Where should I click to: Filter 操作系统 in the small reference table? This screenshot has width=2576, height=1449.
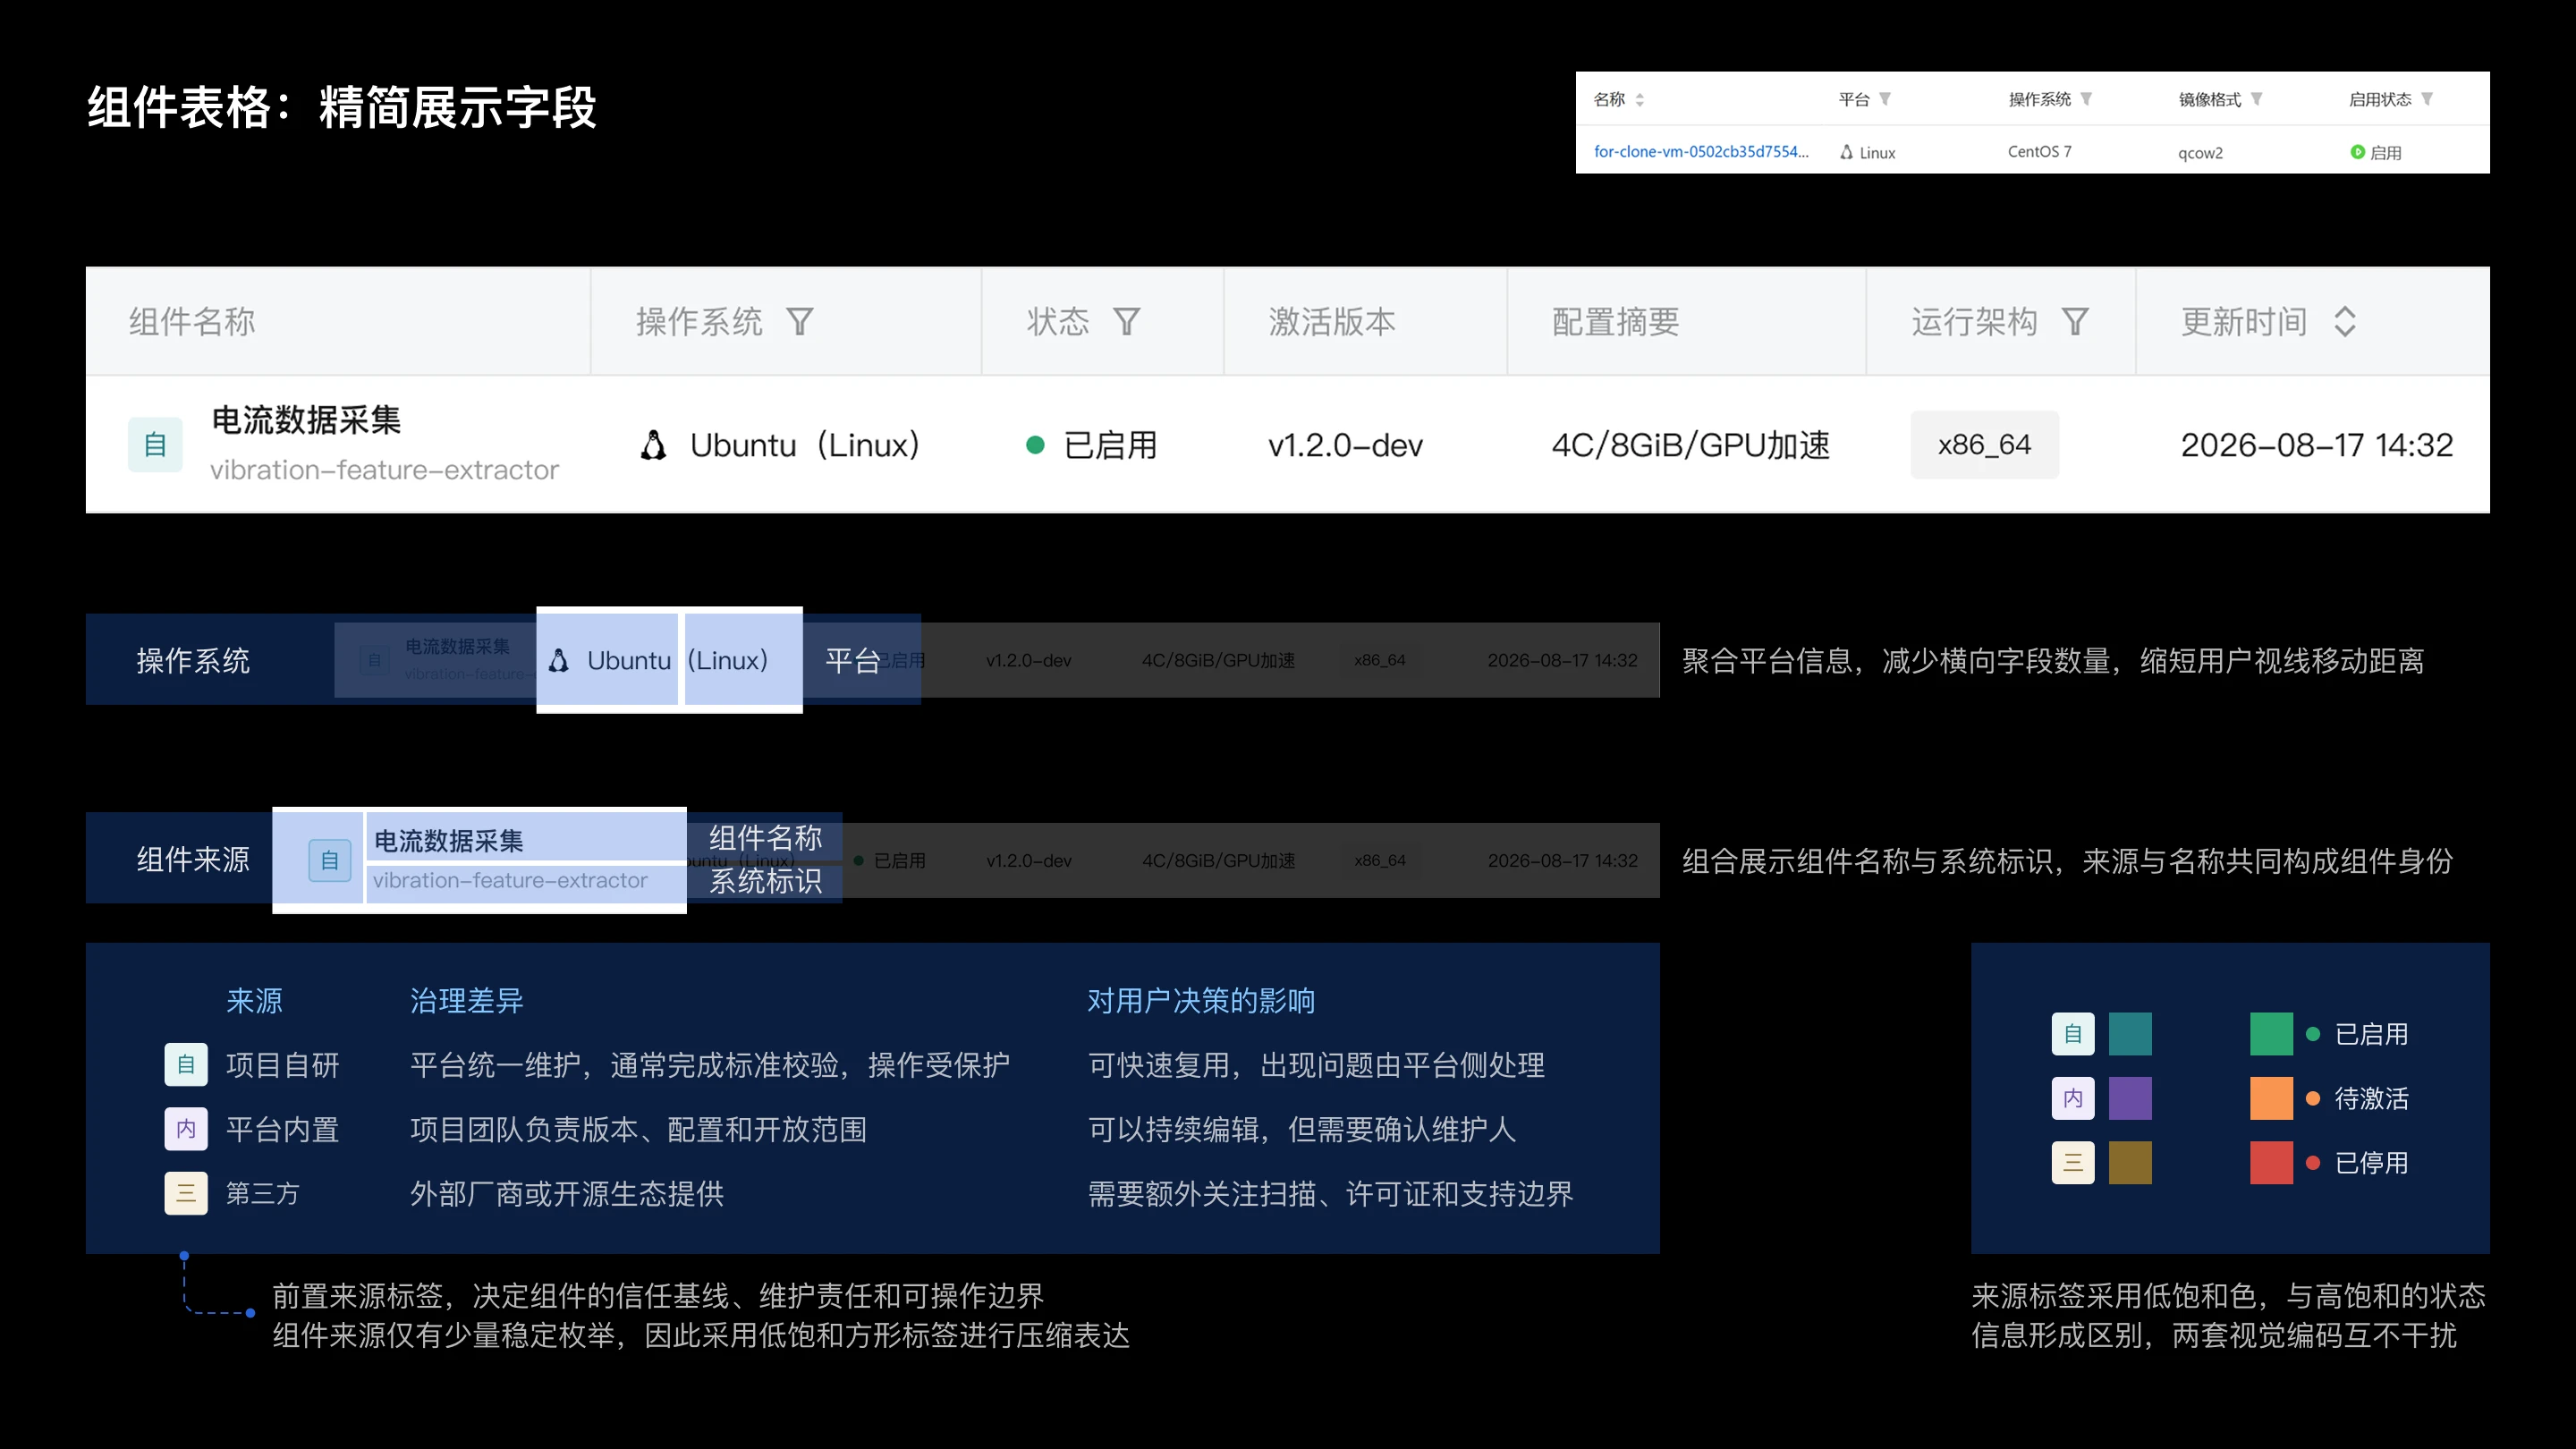click(x=2085, y=99)
